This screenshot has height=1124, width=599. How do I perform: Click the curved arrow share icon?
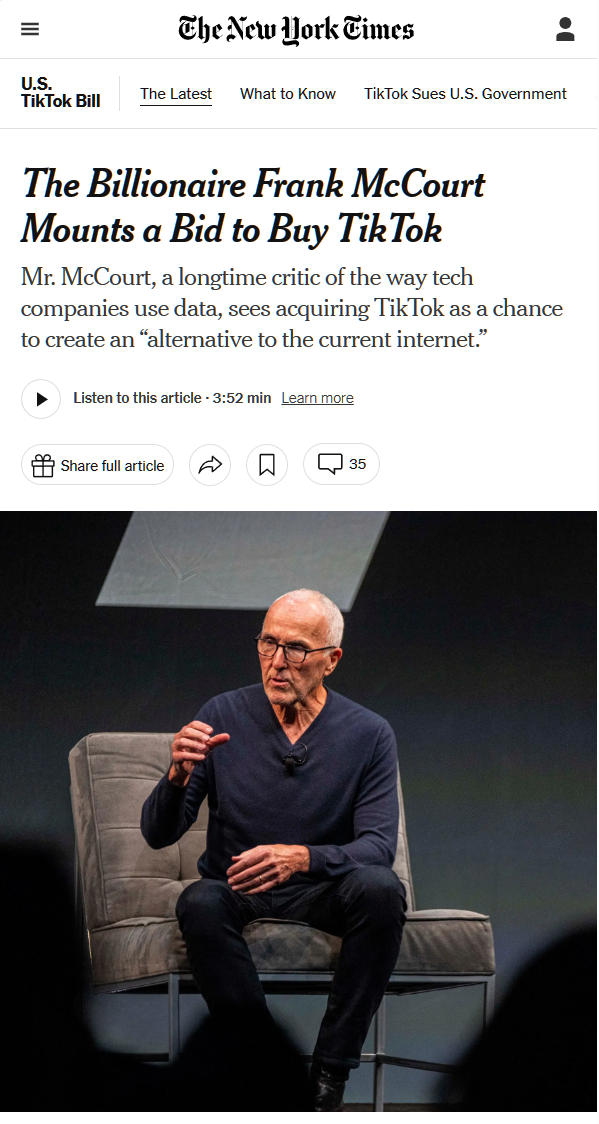click(x=210, y=465)
